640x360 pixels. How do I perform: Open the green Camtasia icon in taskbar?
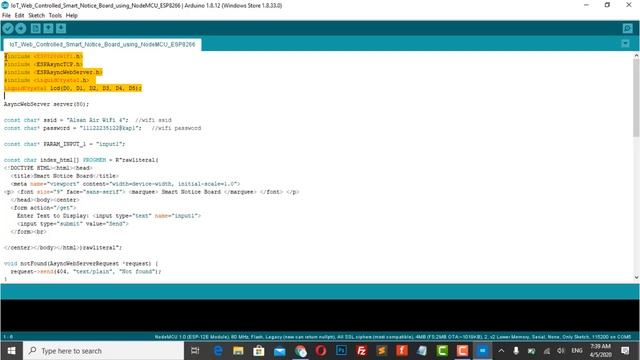point(442,351)
